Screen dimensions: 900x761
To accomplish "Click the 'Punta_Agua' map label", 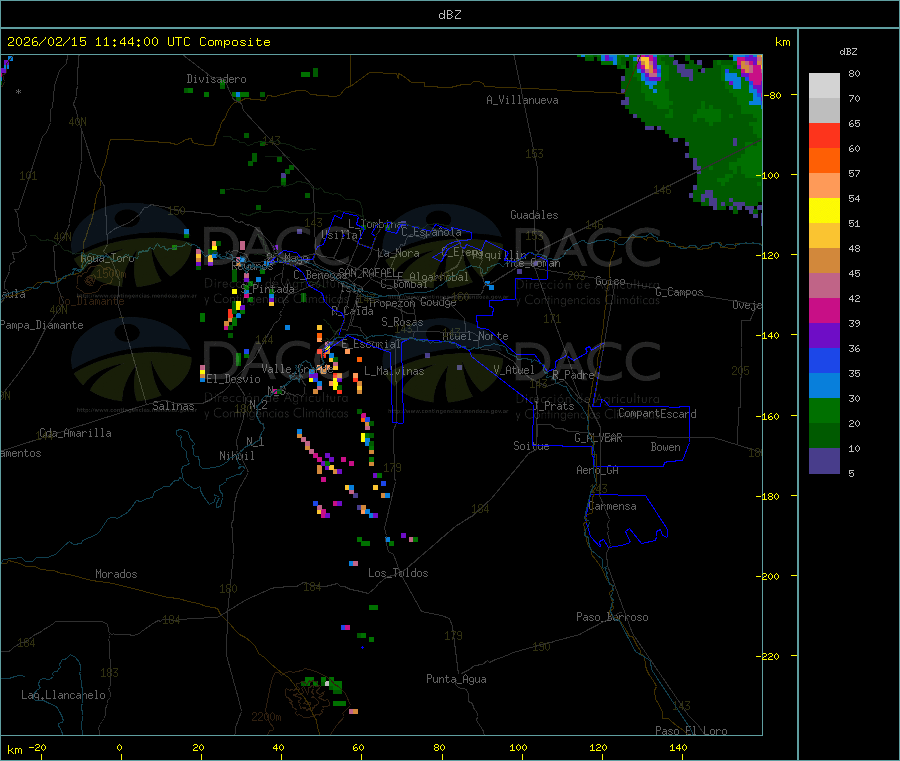I will tap(456, 680).
